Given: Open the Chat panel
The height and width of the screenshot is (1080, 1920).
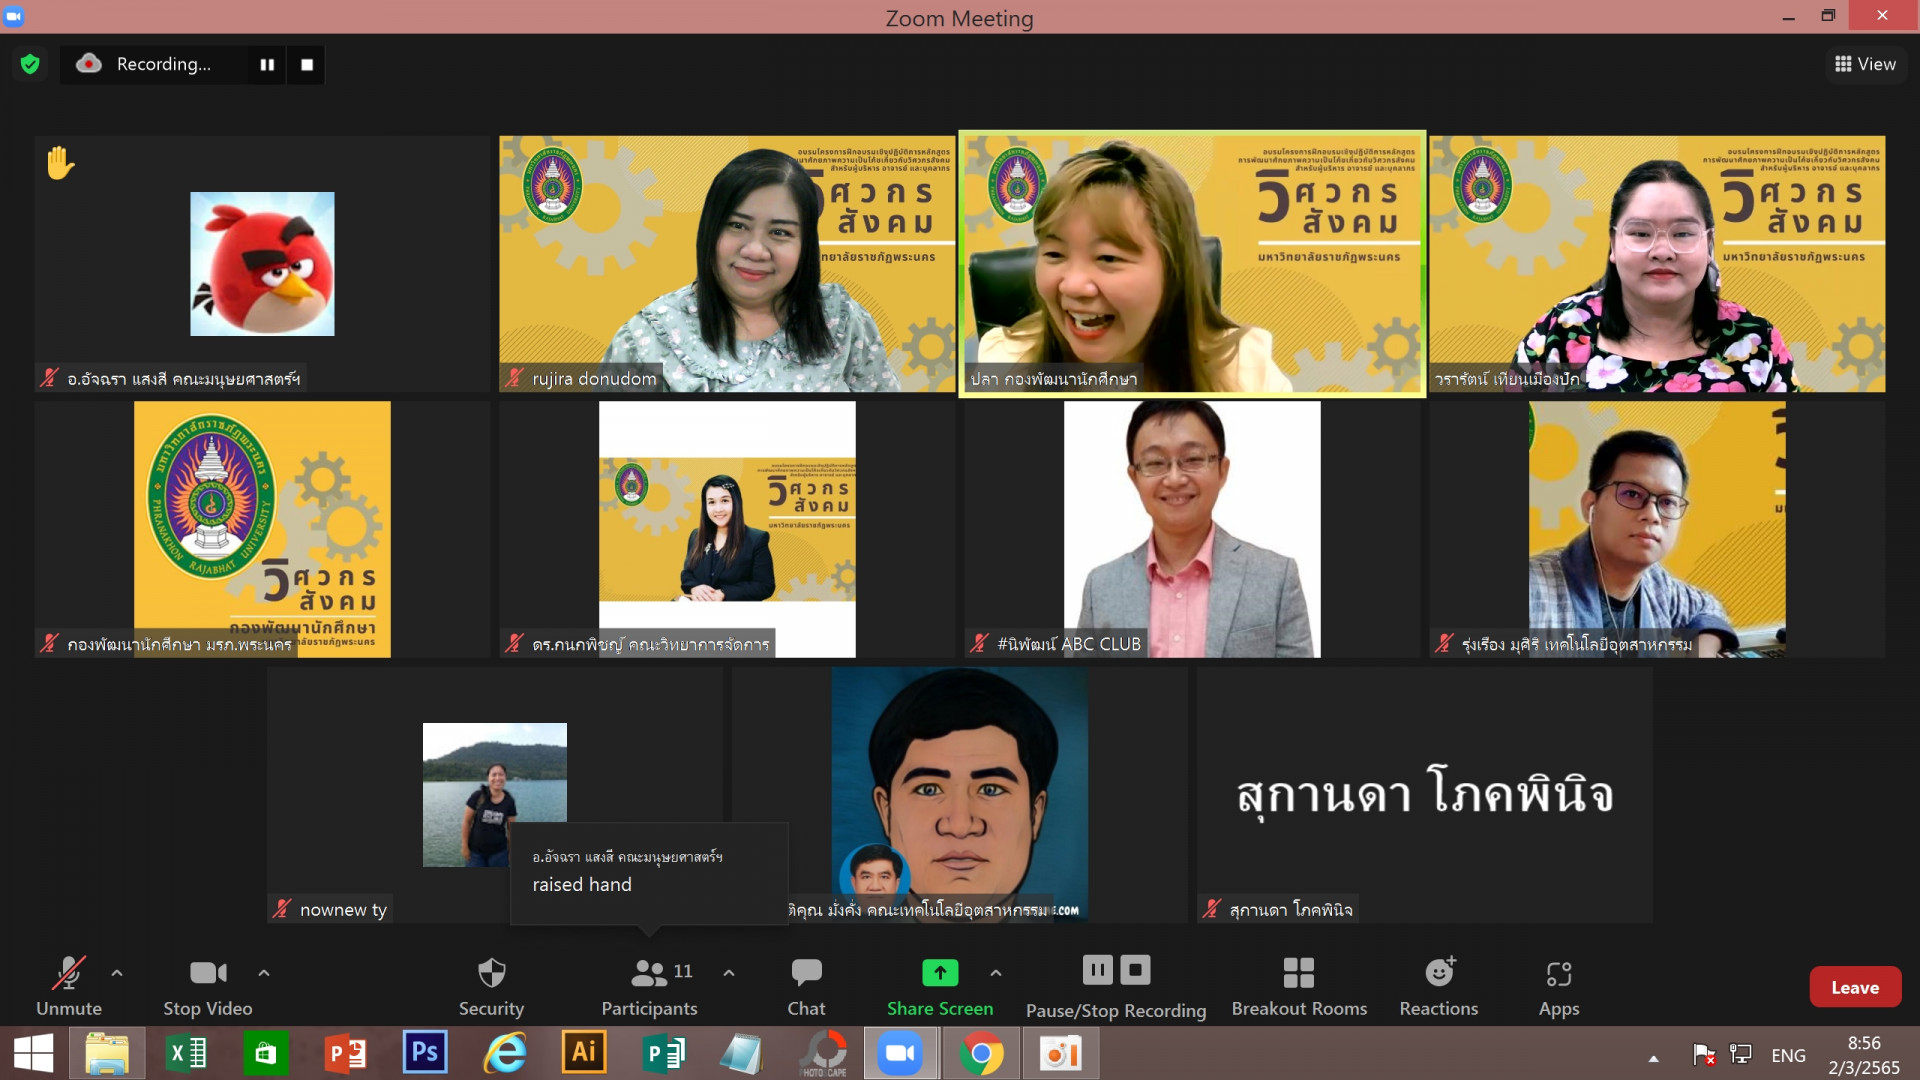Looking at the screenshot, I should (x=806, y=987).
